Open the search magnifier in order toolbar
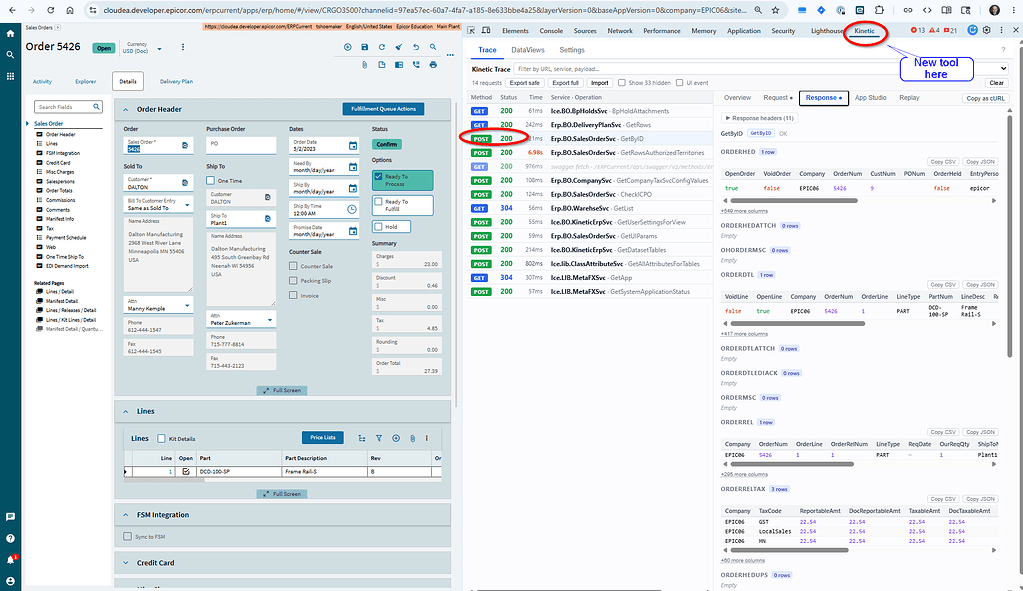The image size is (1023, 591). coord(433,47)
